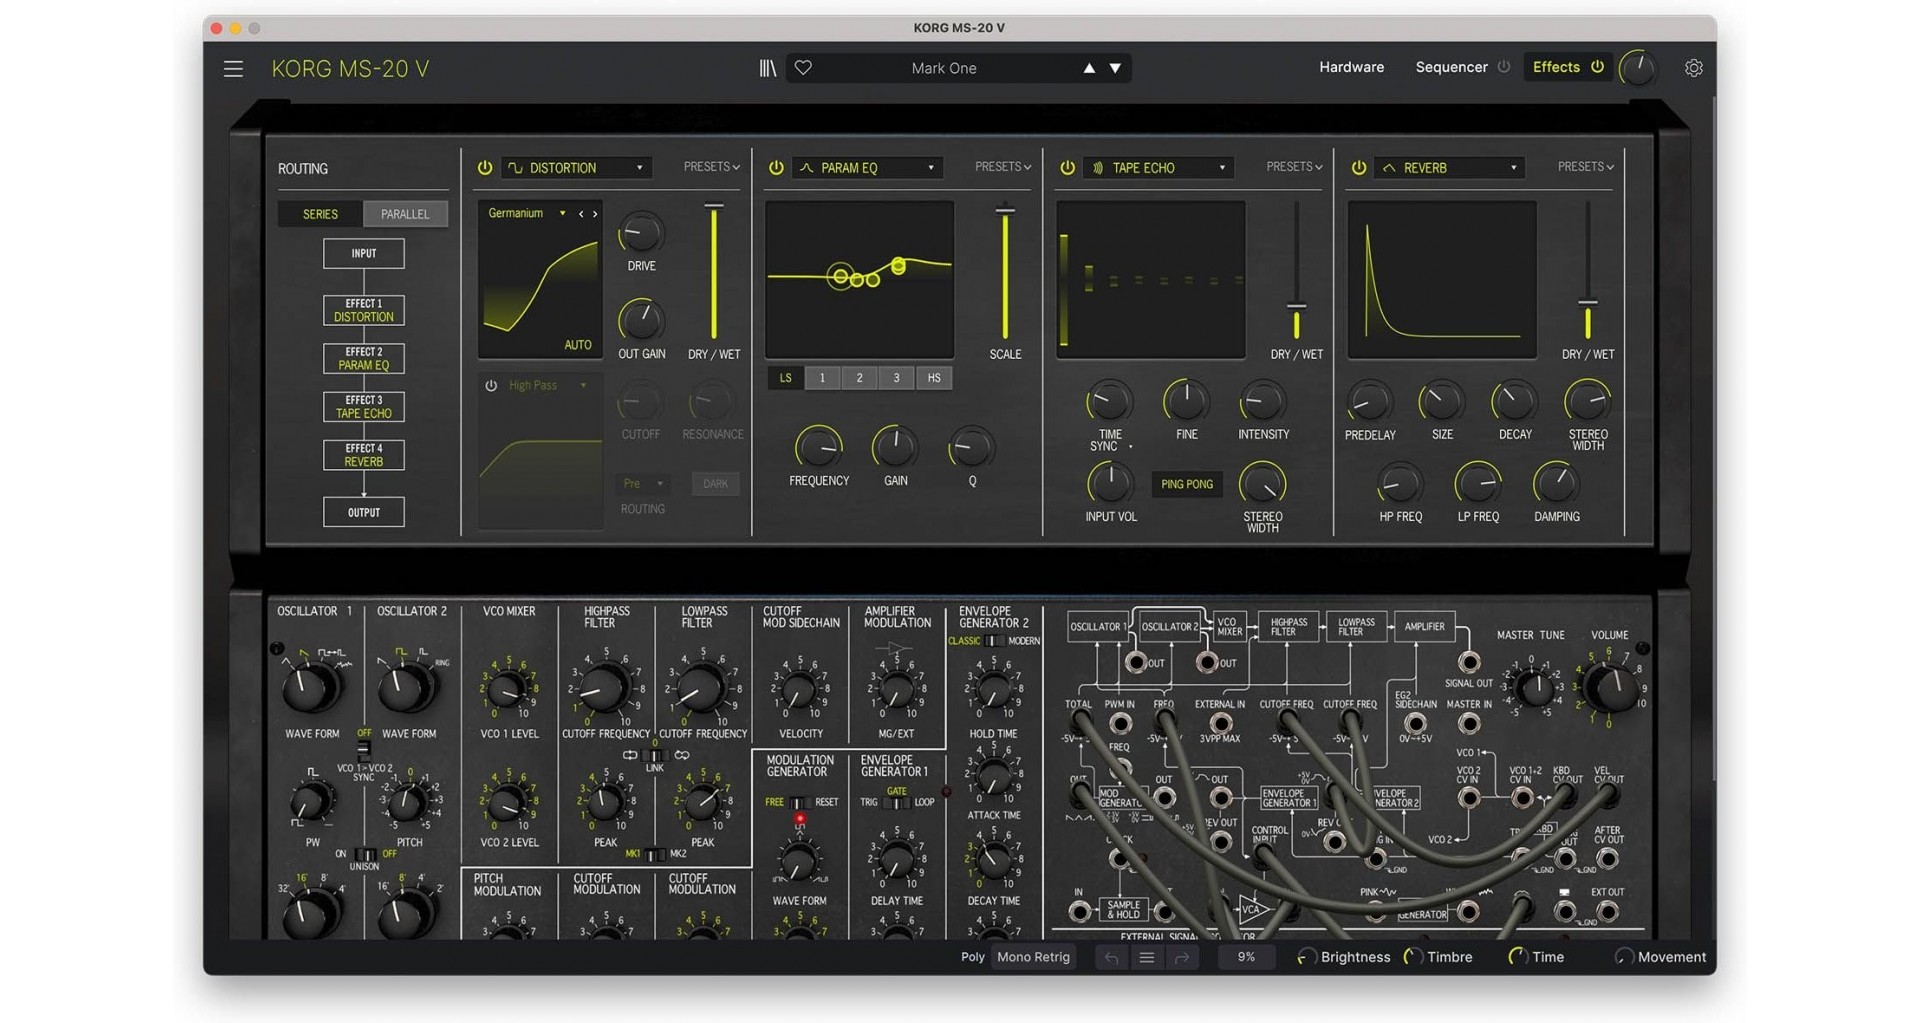Enable the PING PONG button
Image resolution: width=1920 pixels, height=1023 pixels.
1186,484
